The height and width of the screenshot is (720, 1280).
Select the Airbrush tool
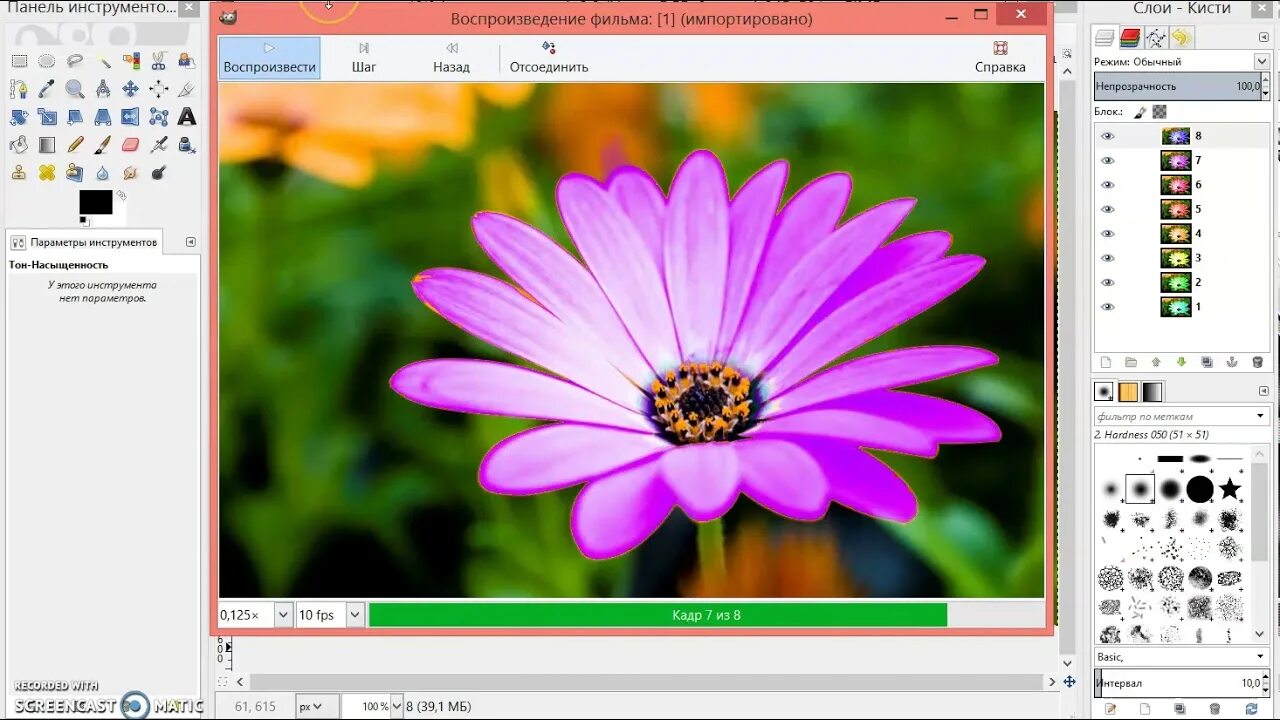[158, 144]
